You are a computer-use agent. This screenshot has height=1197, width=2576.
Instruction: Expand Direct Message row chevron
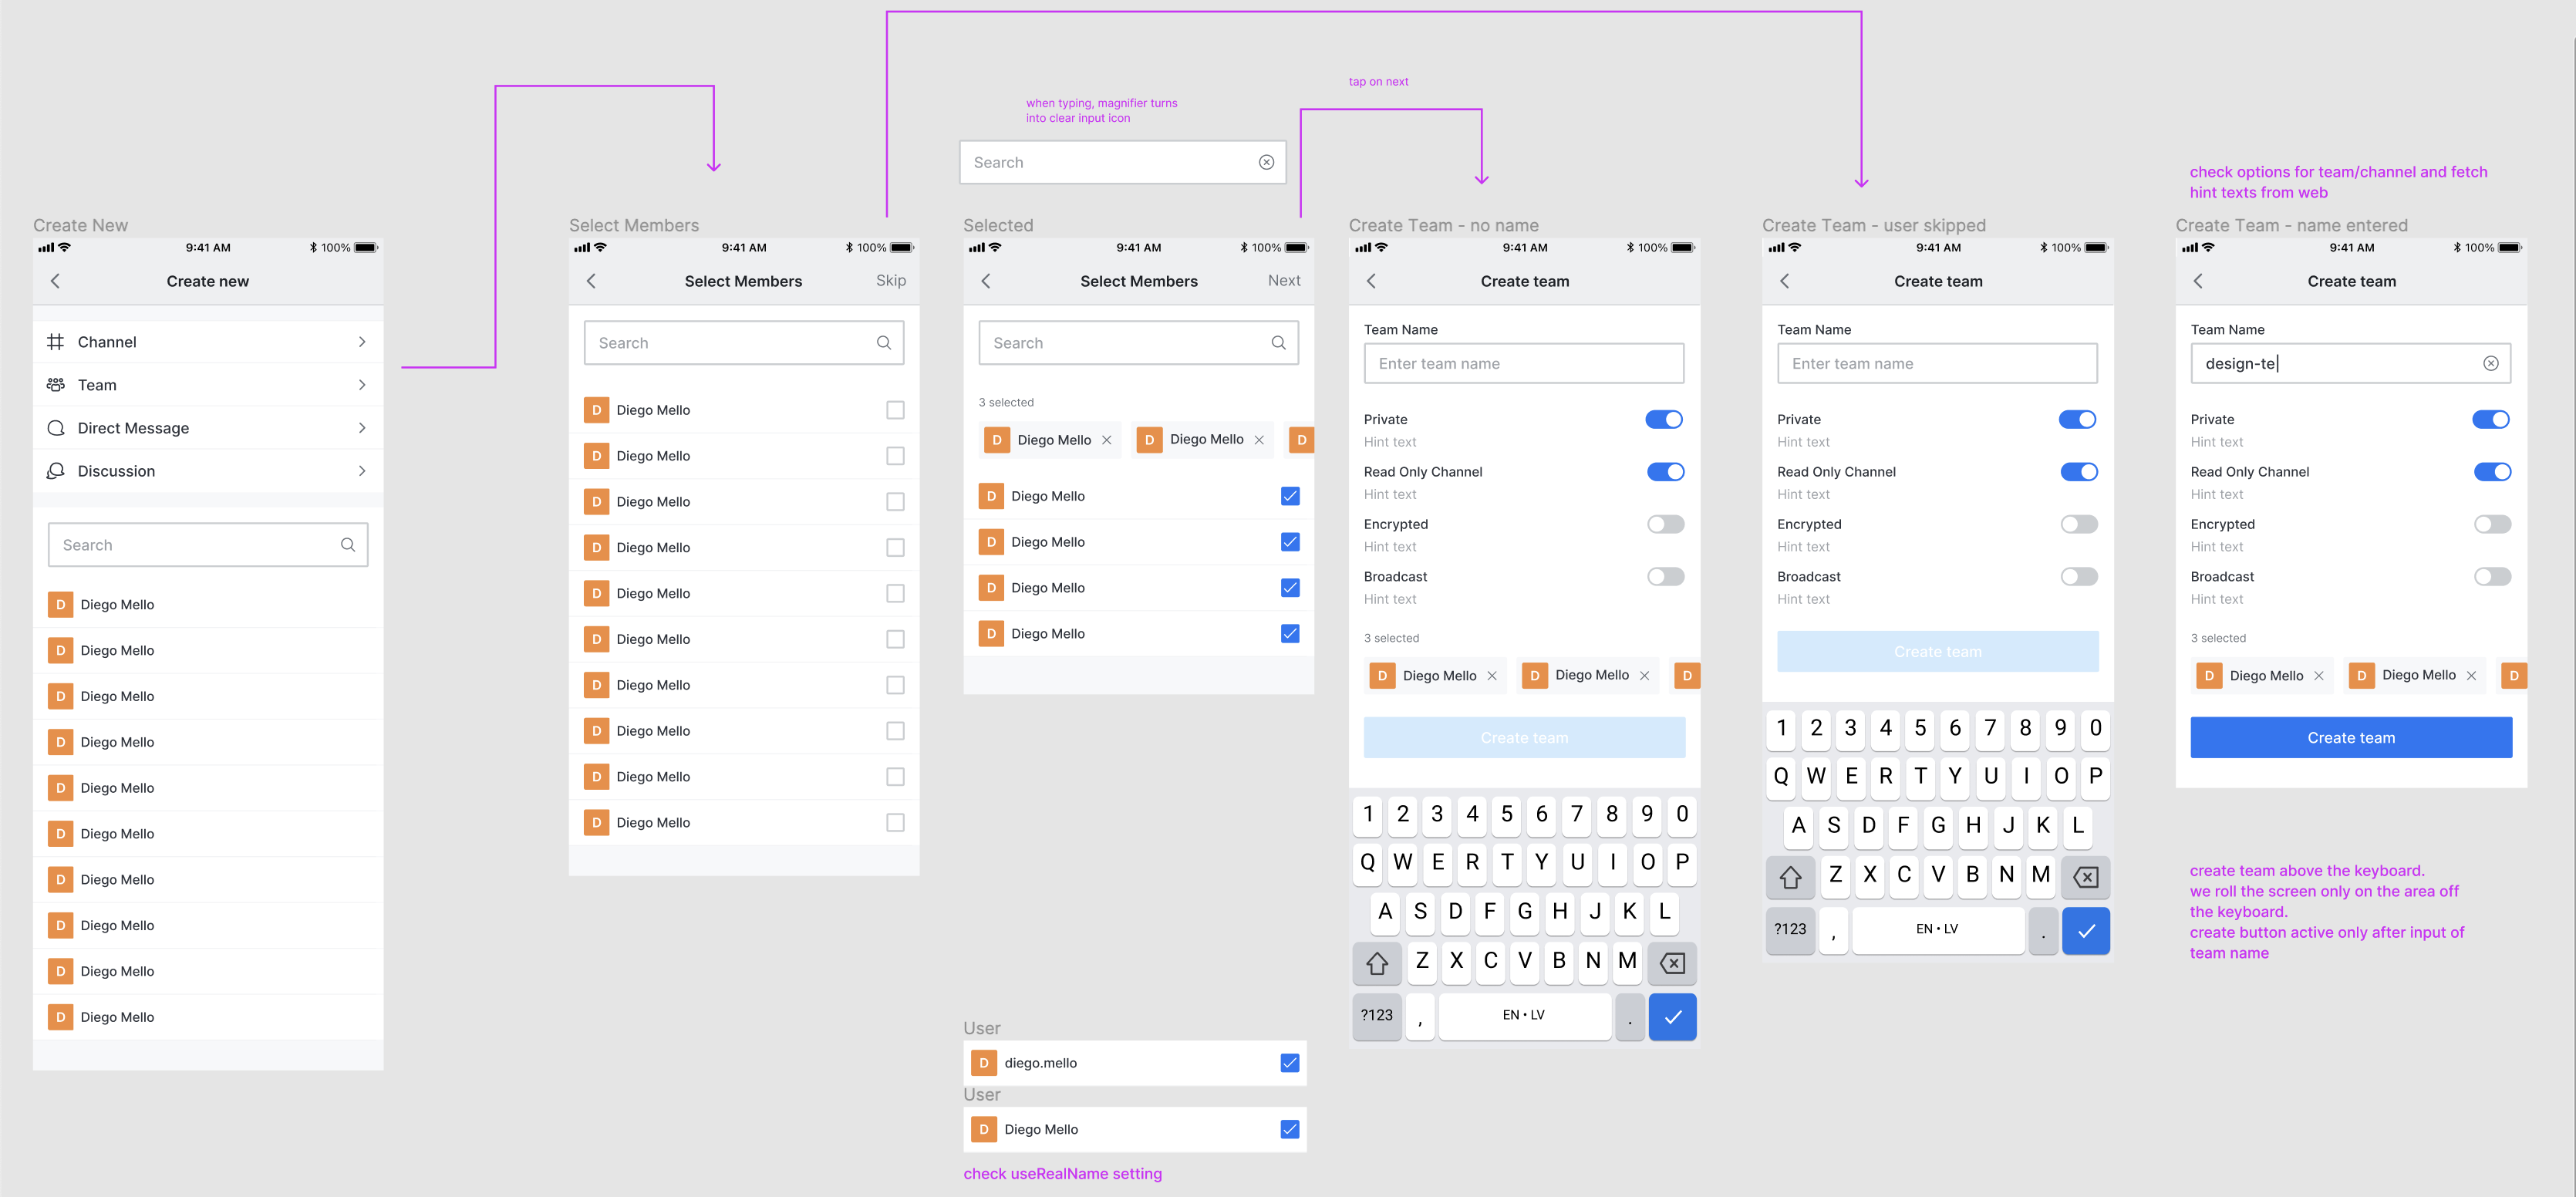point(362,428)
